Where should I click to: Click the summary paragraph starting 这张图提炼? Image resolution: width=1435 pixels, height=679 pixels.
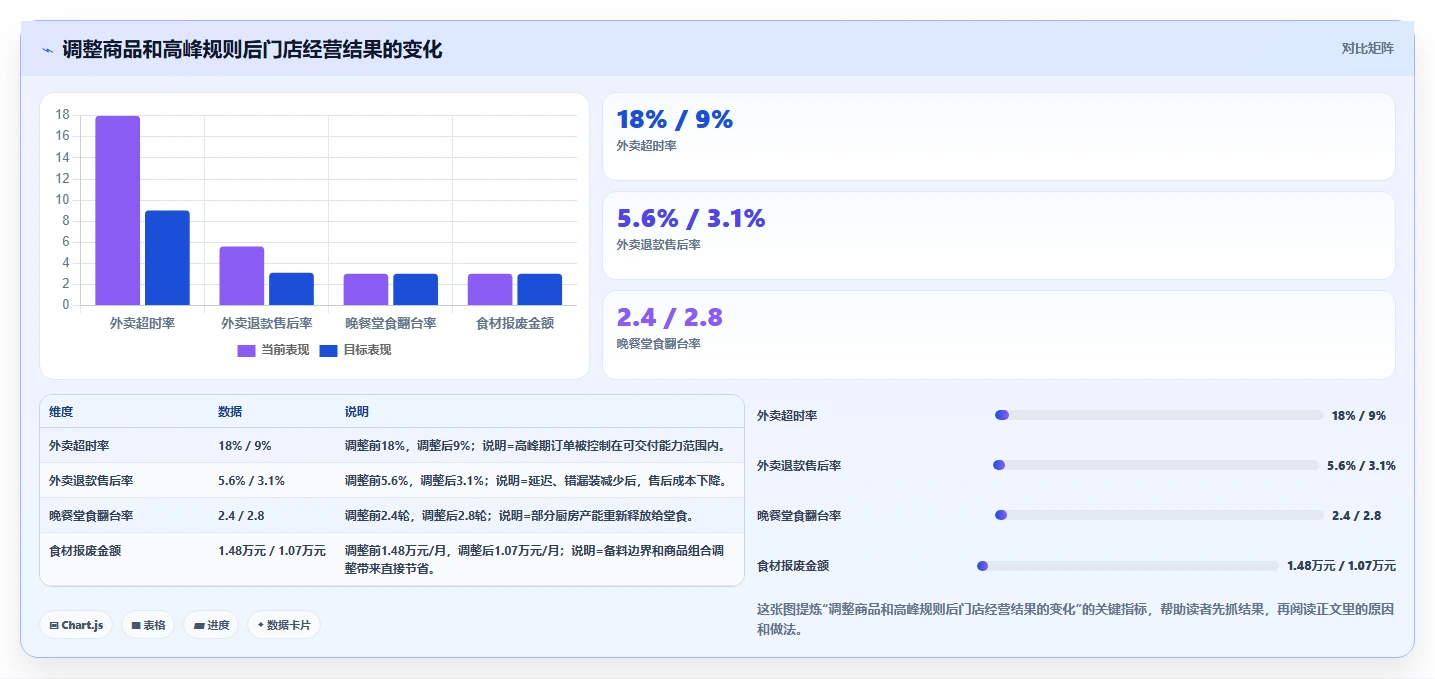pos(1076,619)
